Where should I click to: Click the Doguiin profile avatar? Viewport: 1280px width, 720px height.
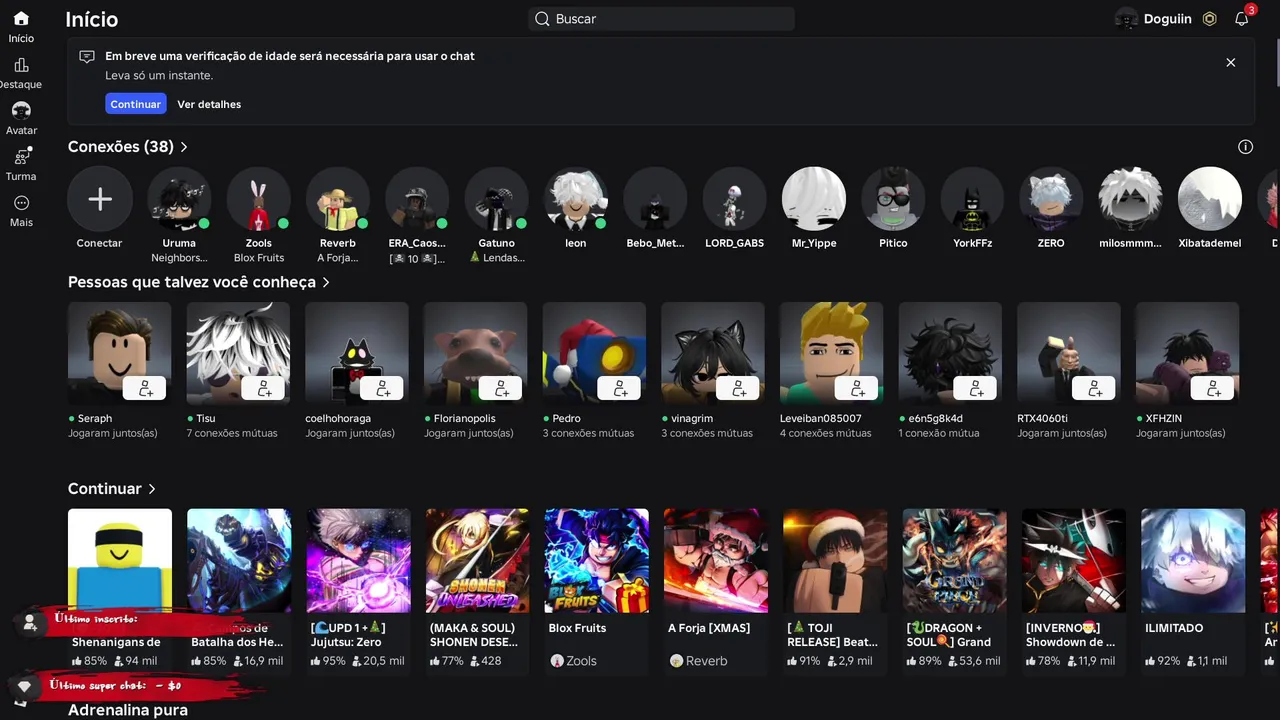click(1126, 19)
